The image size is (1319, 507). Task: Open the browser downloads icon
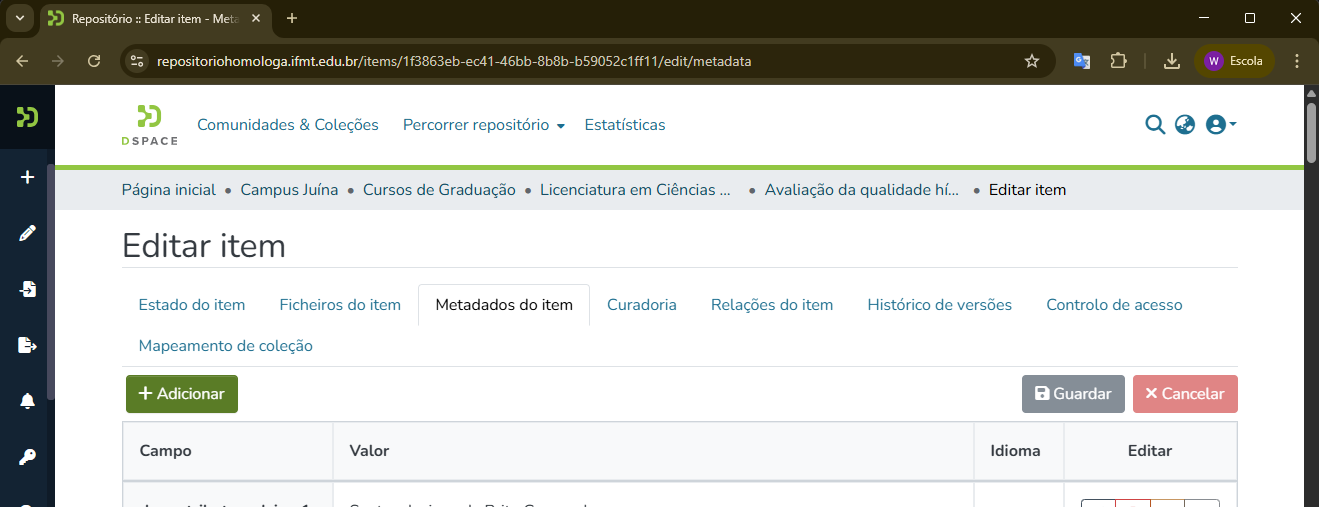1171,61
